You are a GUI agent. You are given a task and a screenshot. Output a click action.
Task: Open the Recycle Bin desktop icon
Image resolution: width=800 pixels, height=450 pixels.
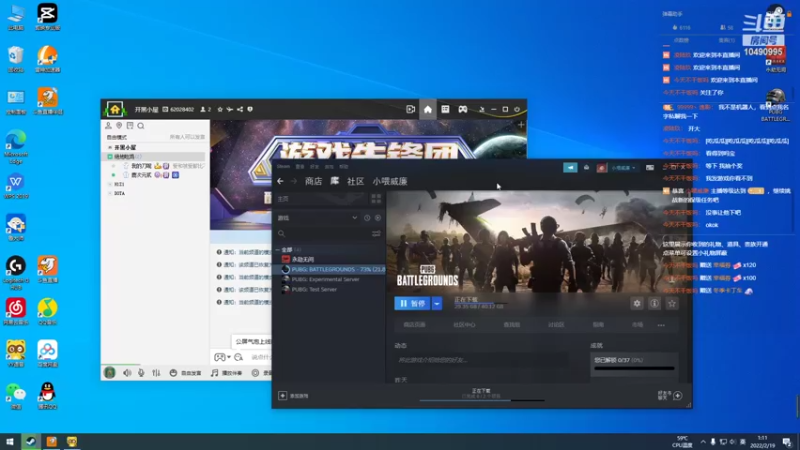[16, 59]
